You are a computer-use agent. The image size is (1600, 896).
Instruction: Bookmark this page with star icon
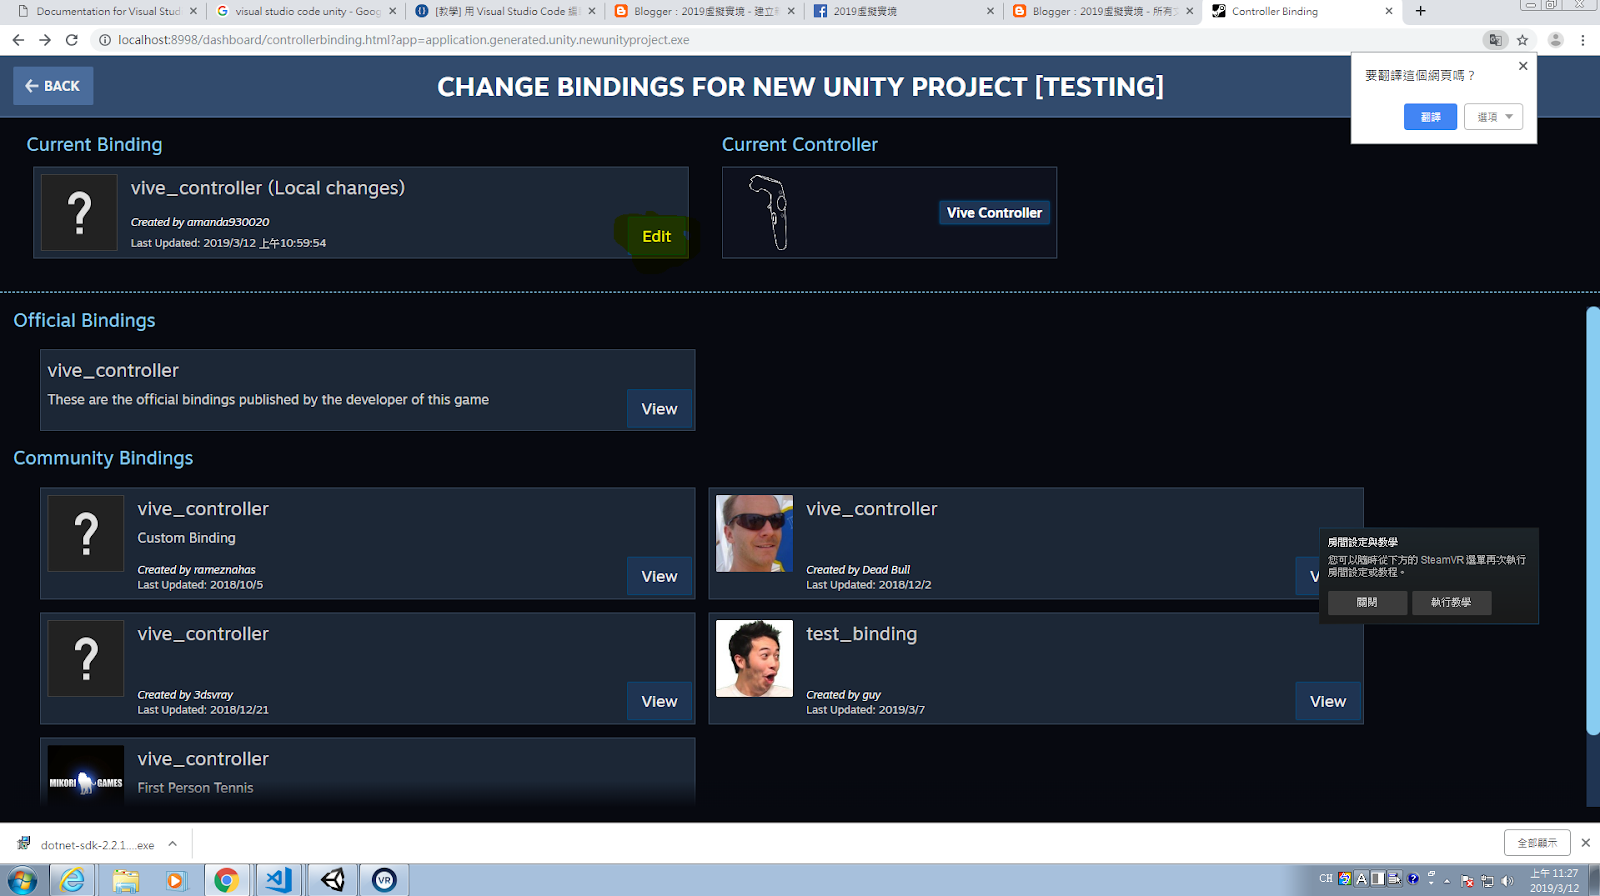1522,40
